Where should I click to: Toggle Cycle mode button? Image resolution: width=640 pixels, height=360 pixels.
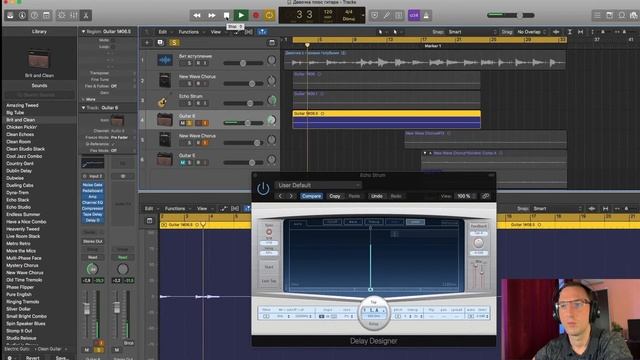269,16
